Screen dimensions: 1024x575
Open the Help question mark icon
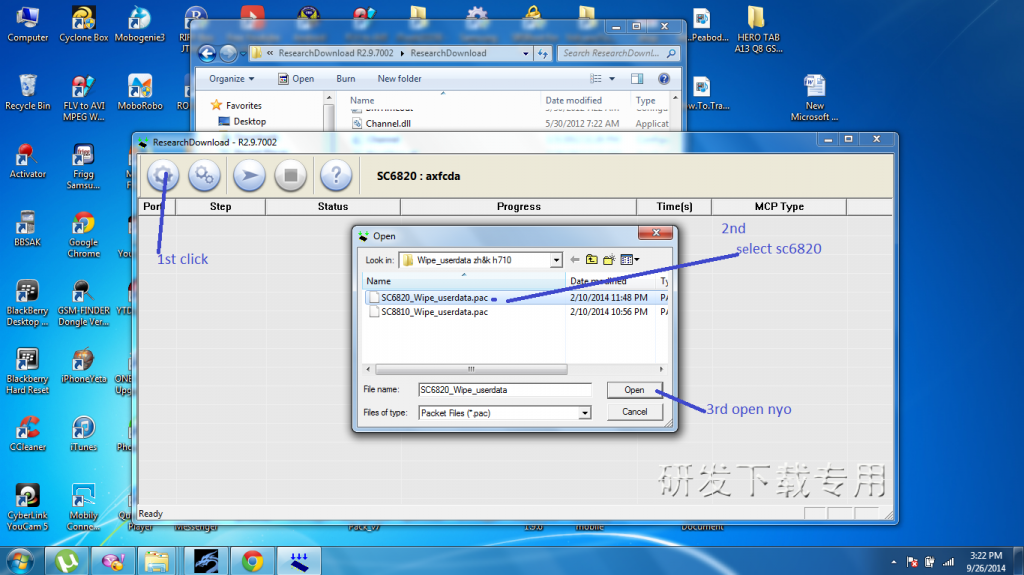coord(336,175)
